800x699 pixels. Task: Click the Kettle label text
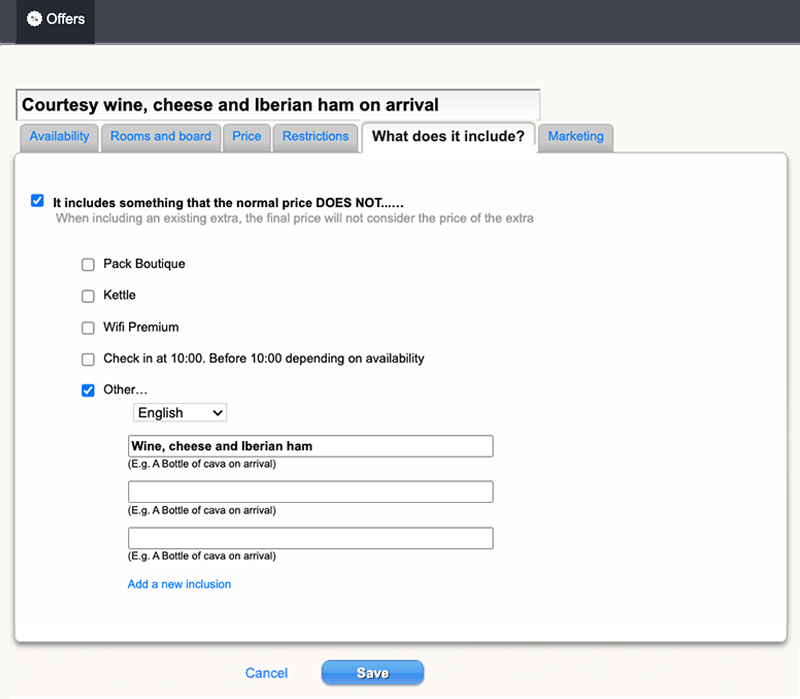[x=119, y=295]
